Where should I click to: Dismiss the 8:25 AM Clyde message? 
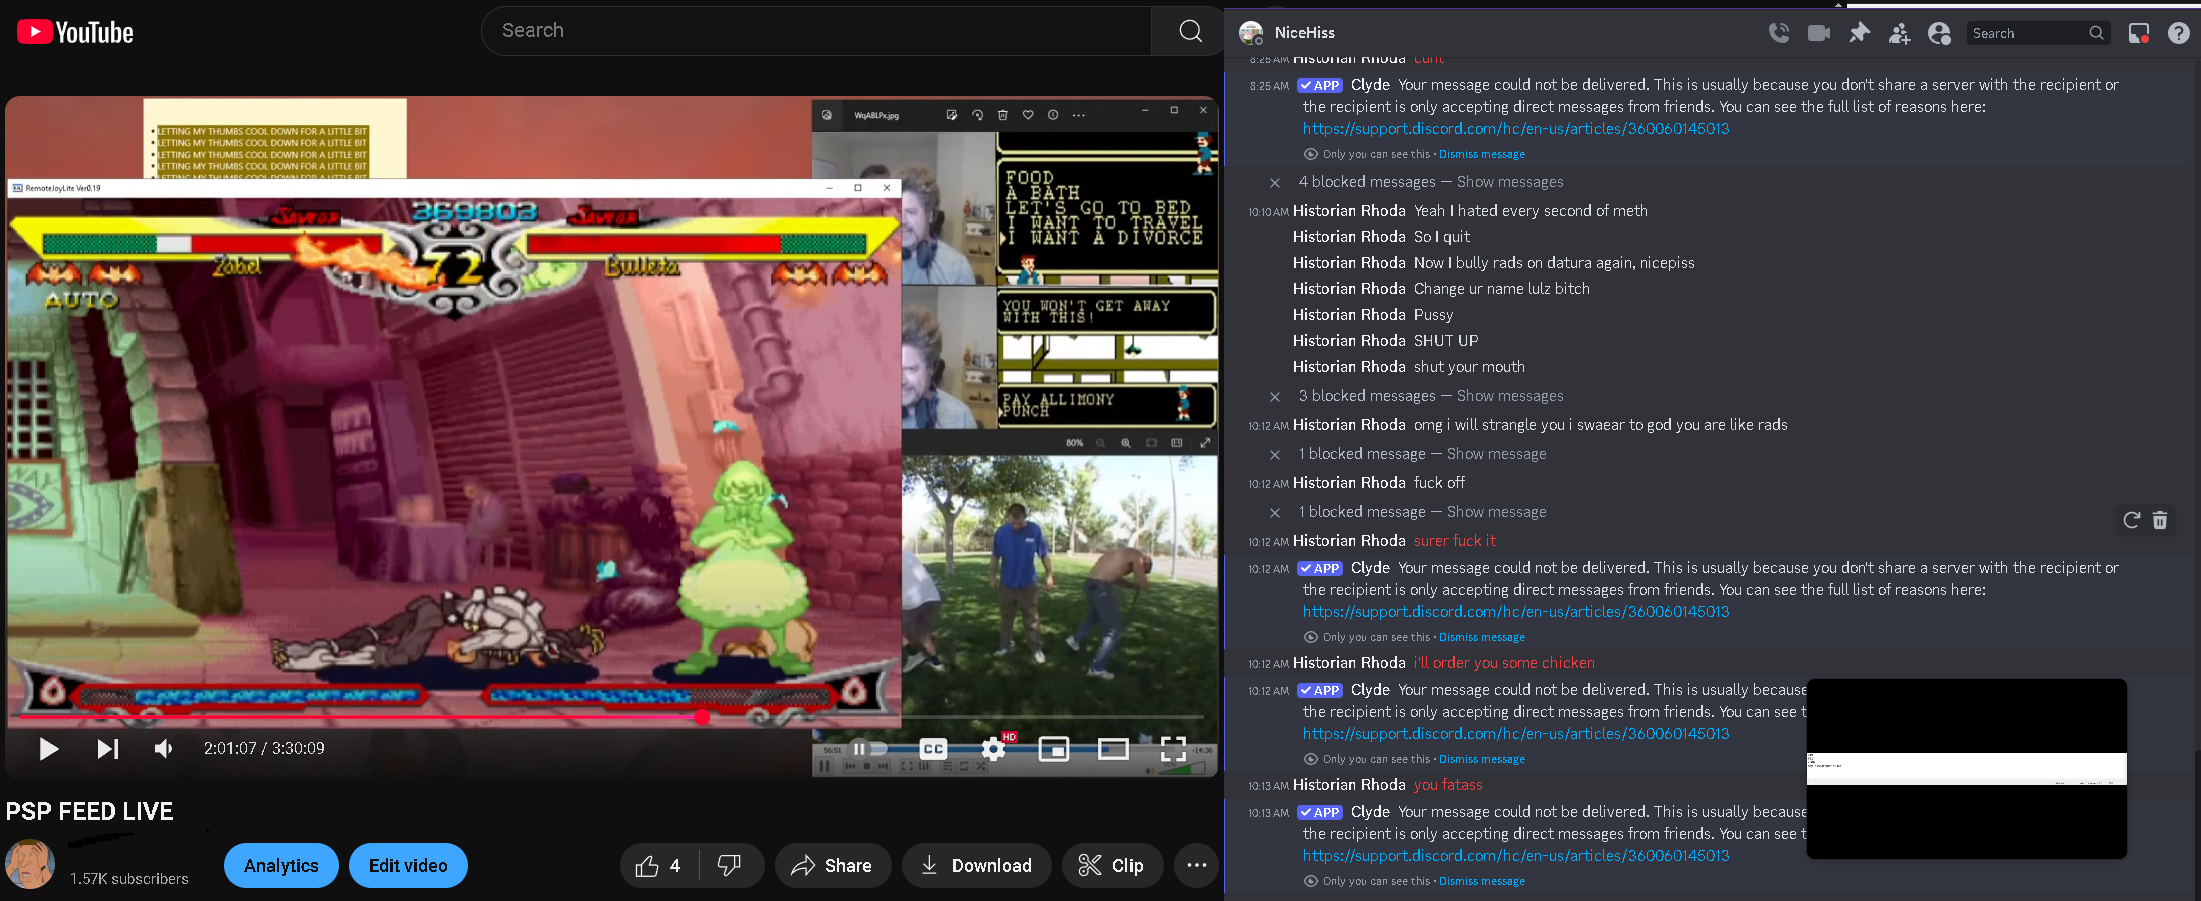coord(1482,154)
